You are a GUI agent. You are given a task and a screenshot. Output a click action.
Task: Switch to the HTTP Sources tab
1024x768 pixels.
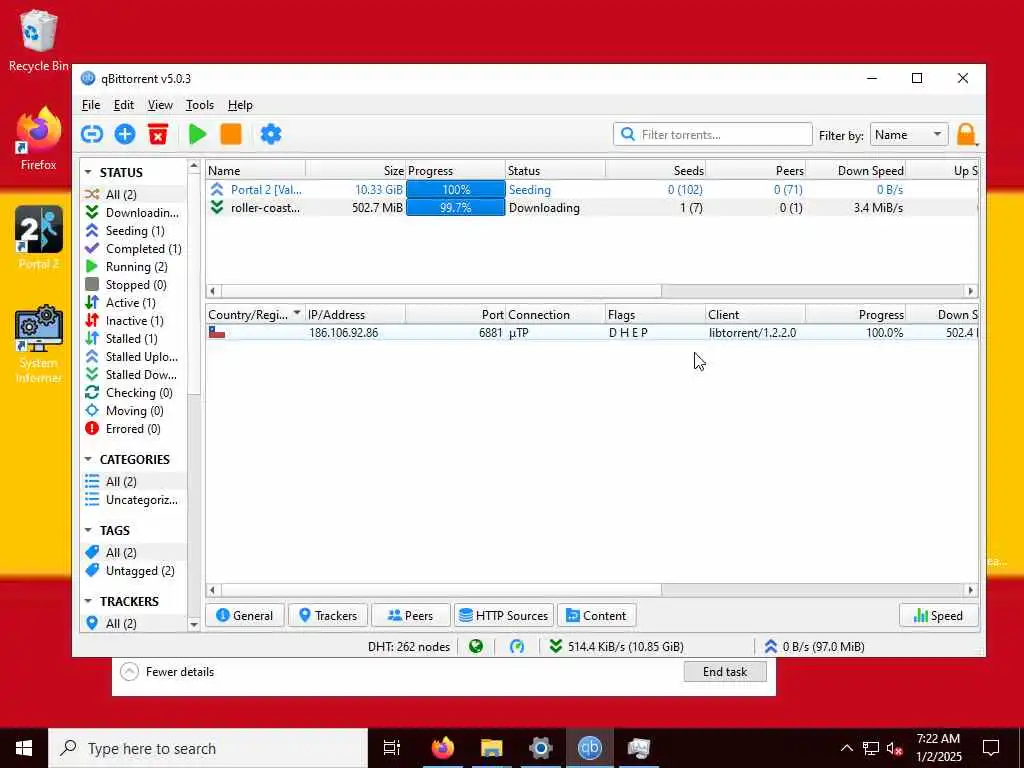click(504, 615)
